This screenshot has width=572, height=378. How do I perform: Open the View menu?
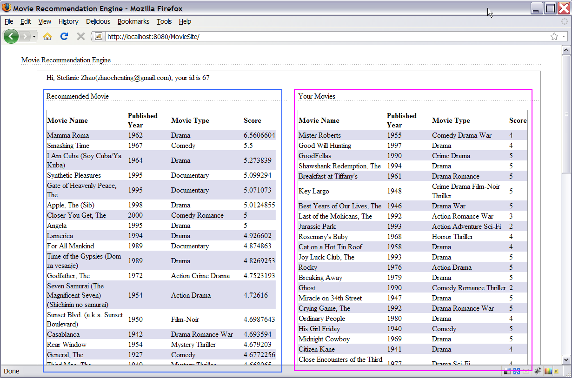[x=45, y=22]
